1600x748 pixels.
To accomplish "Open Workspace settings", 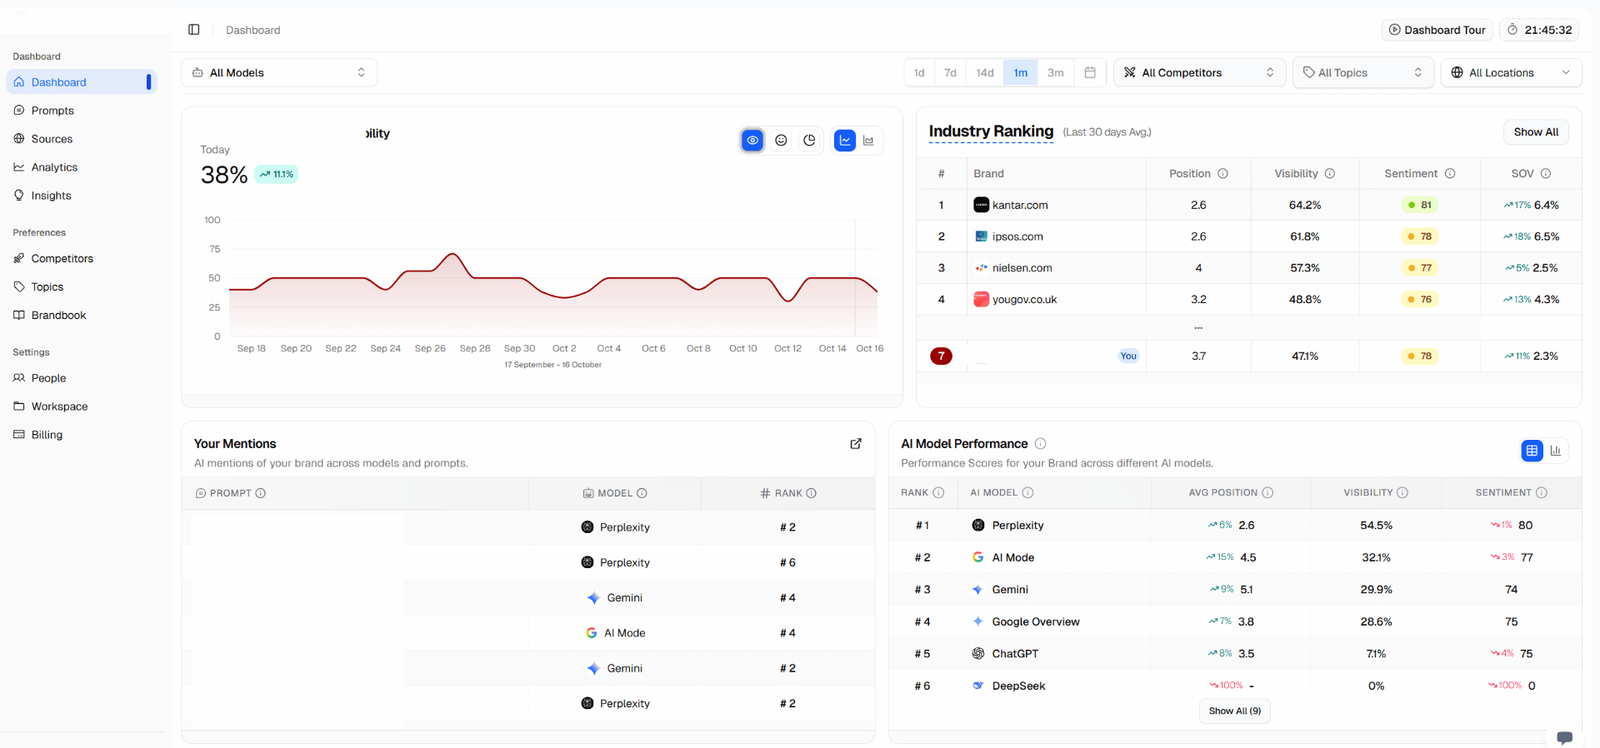I will pyautogui.click(x=82, y=407).
